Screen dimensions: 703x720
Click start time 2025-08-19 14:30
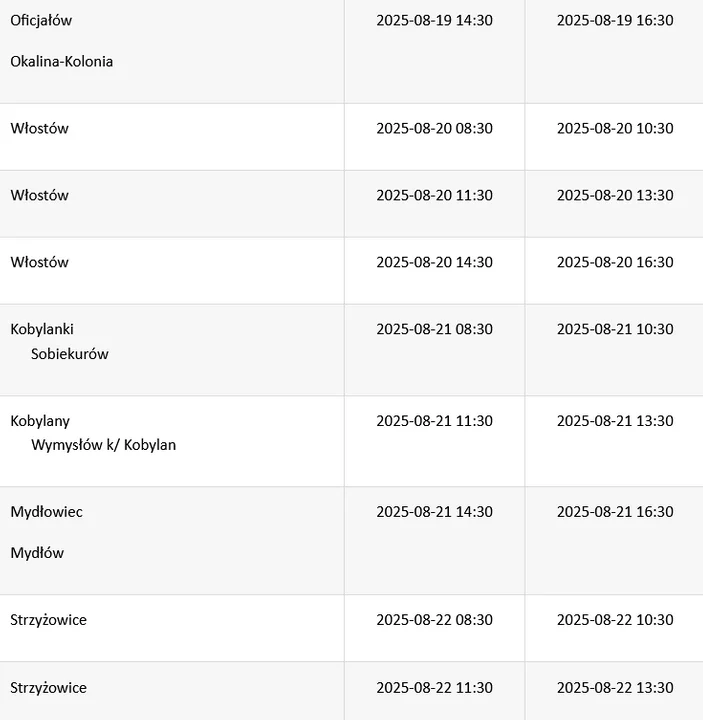(434, 21)
